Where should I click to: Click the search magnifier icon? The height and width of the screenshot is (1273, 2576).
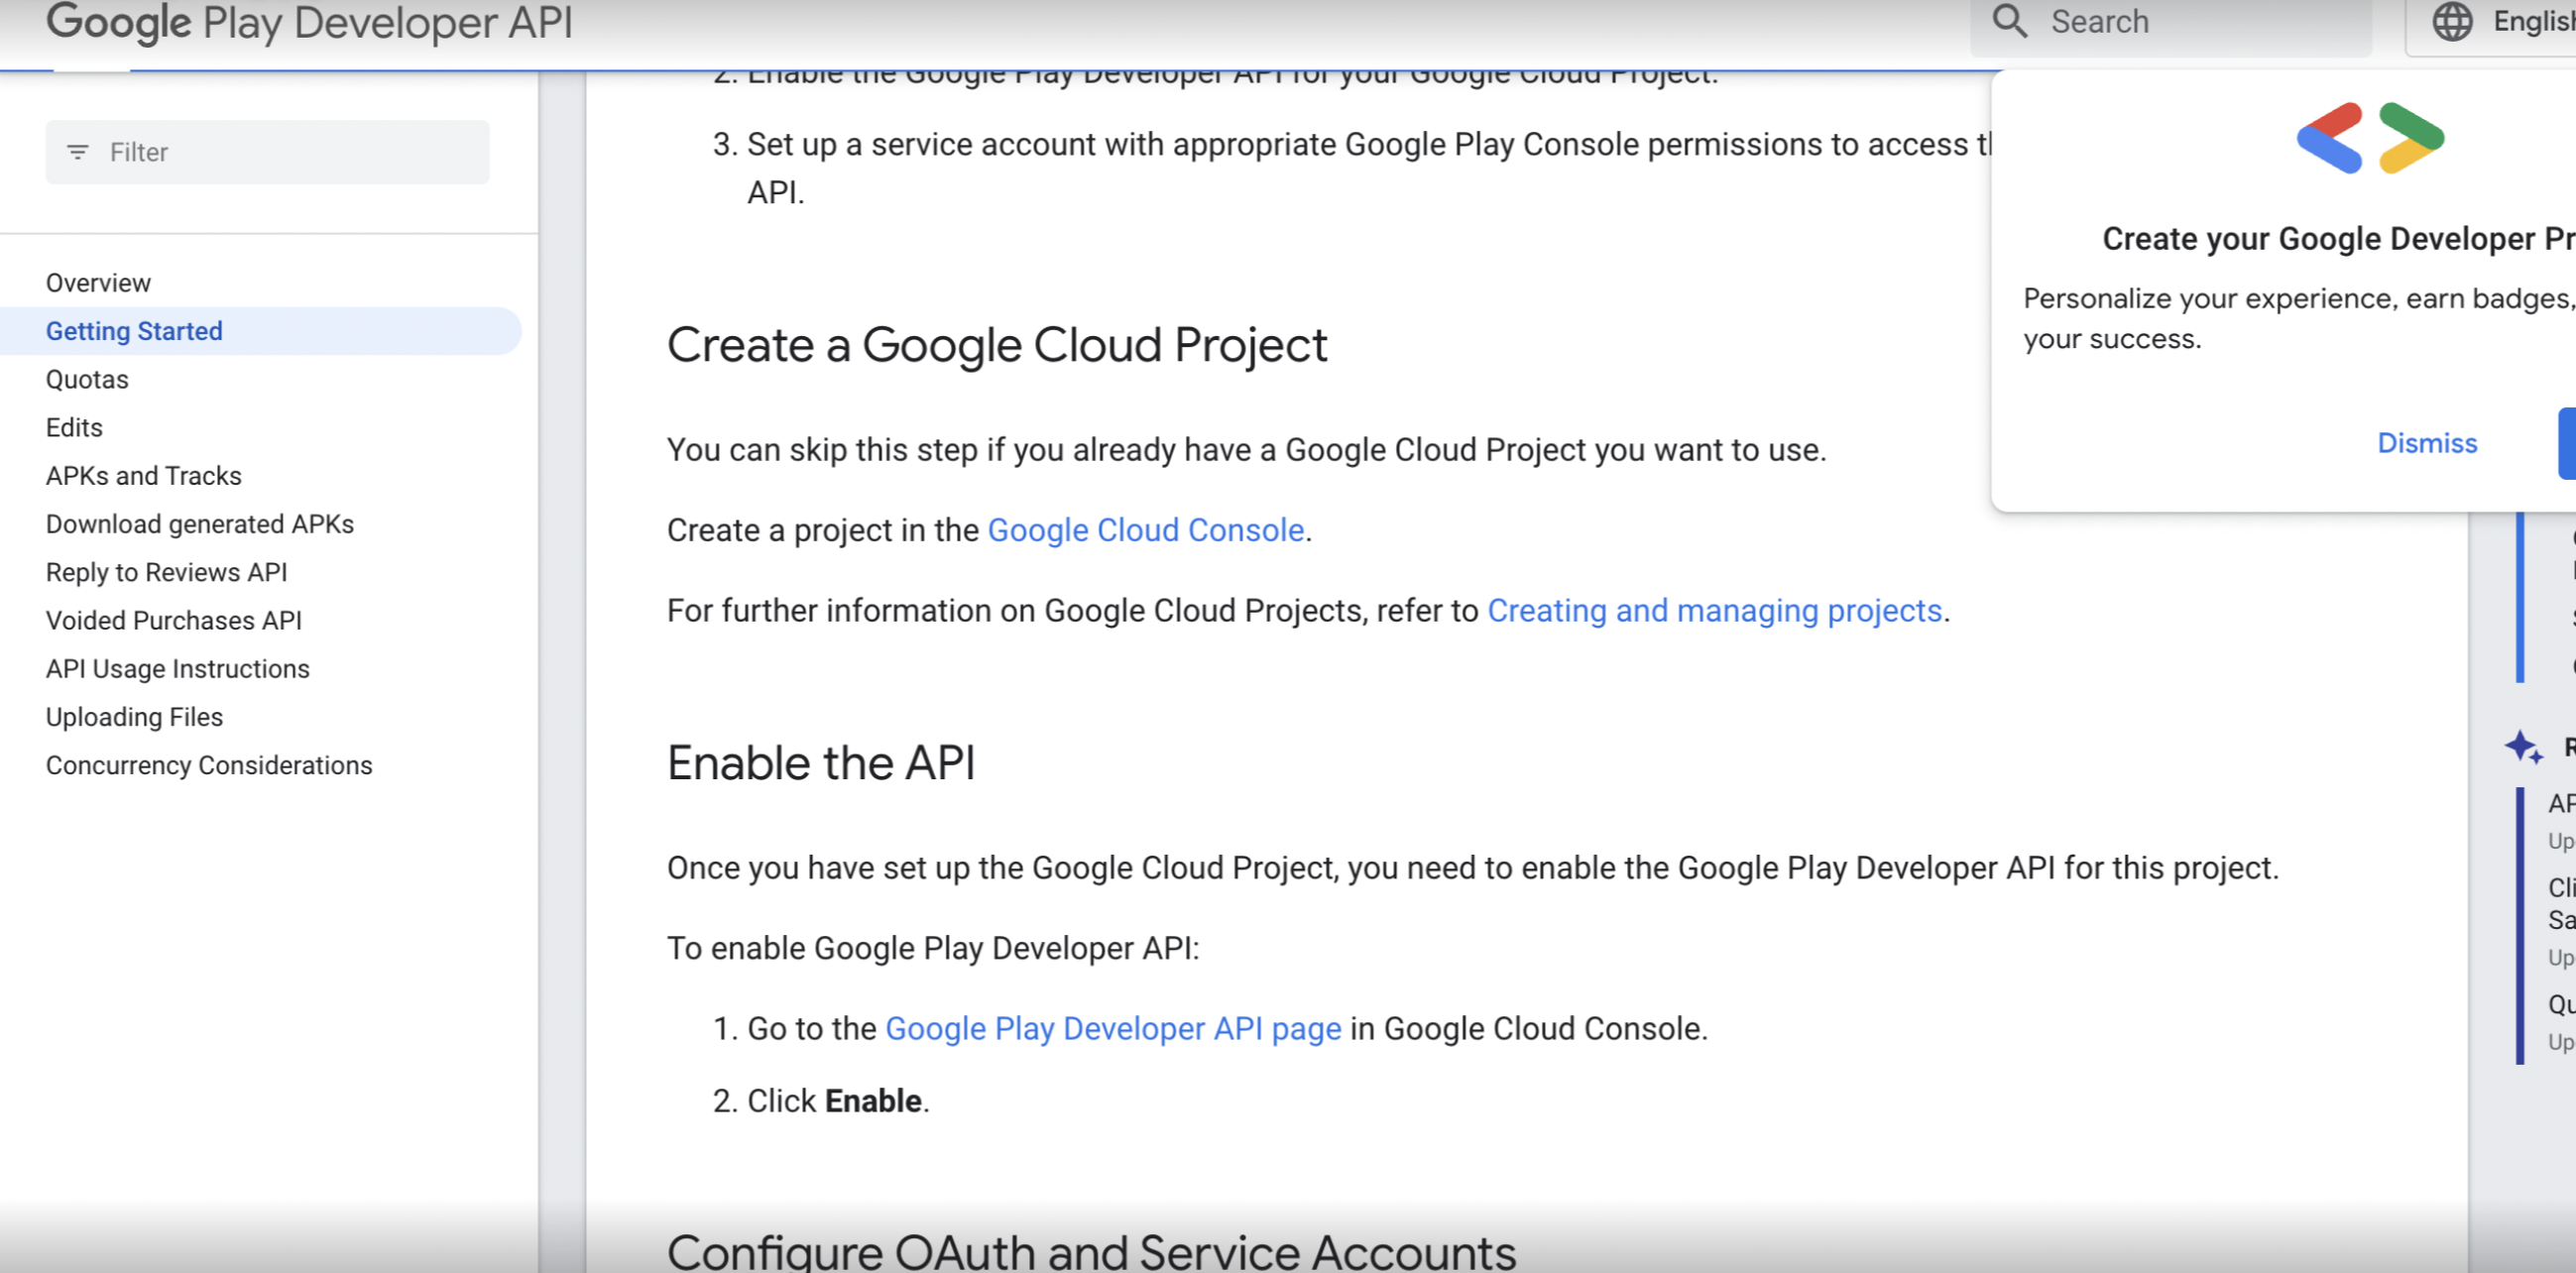coord(2009,21)
